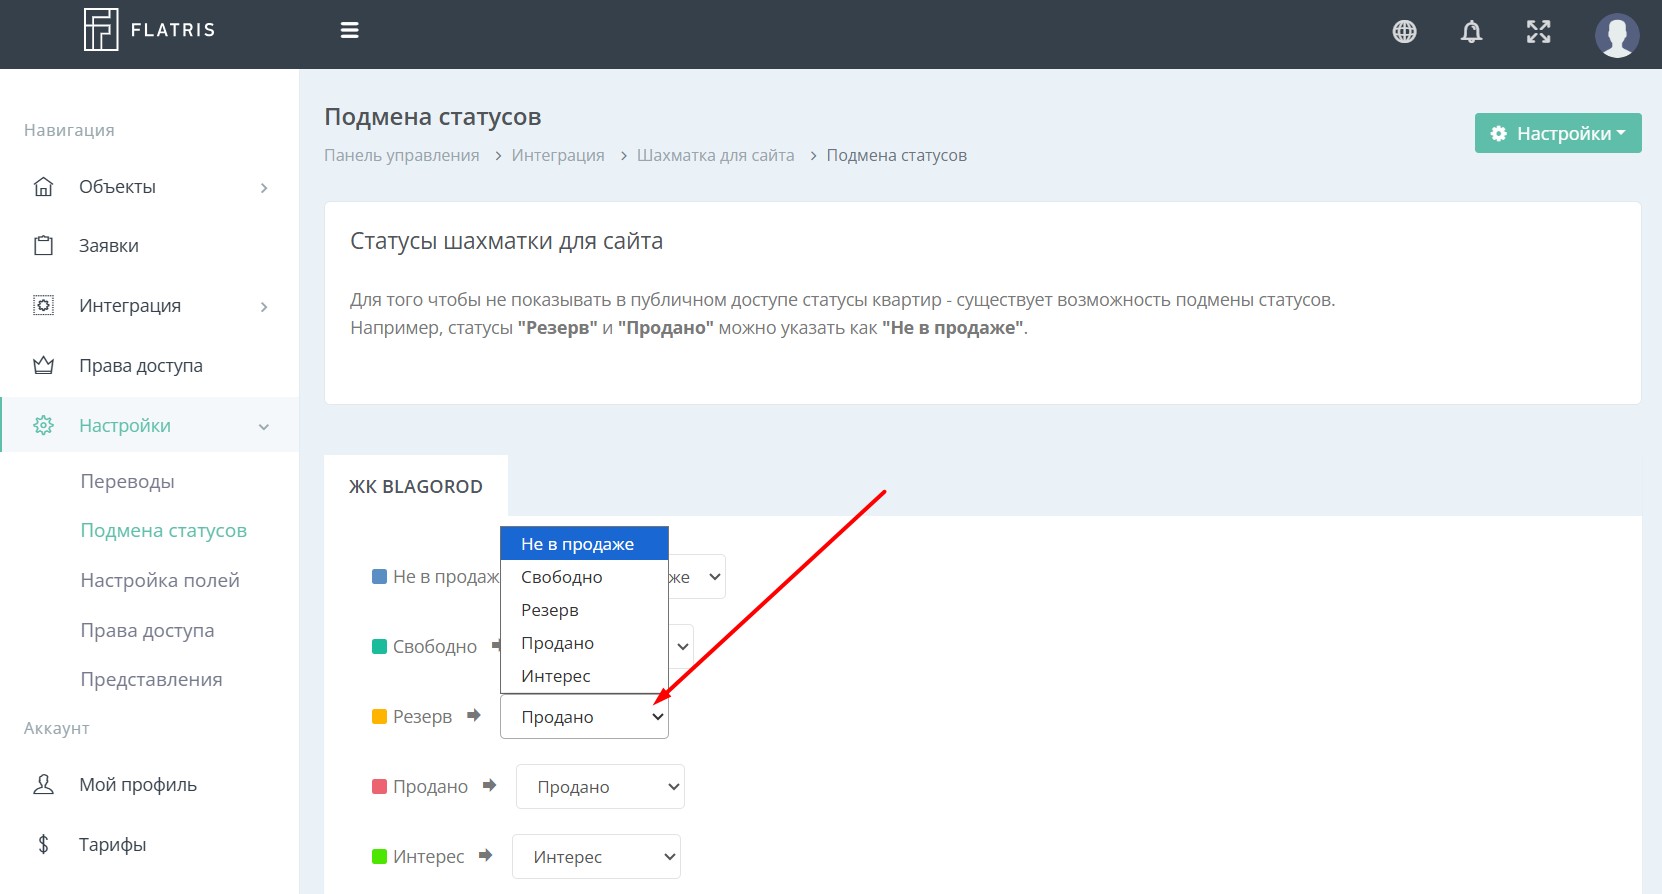Click the Заявки clipboard icon

[x=43, y=246]
